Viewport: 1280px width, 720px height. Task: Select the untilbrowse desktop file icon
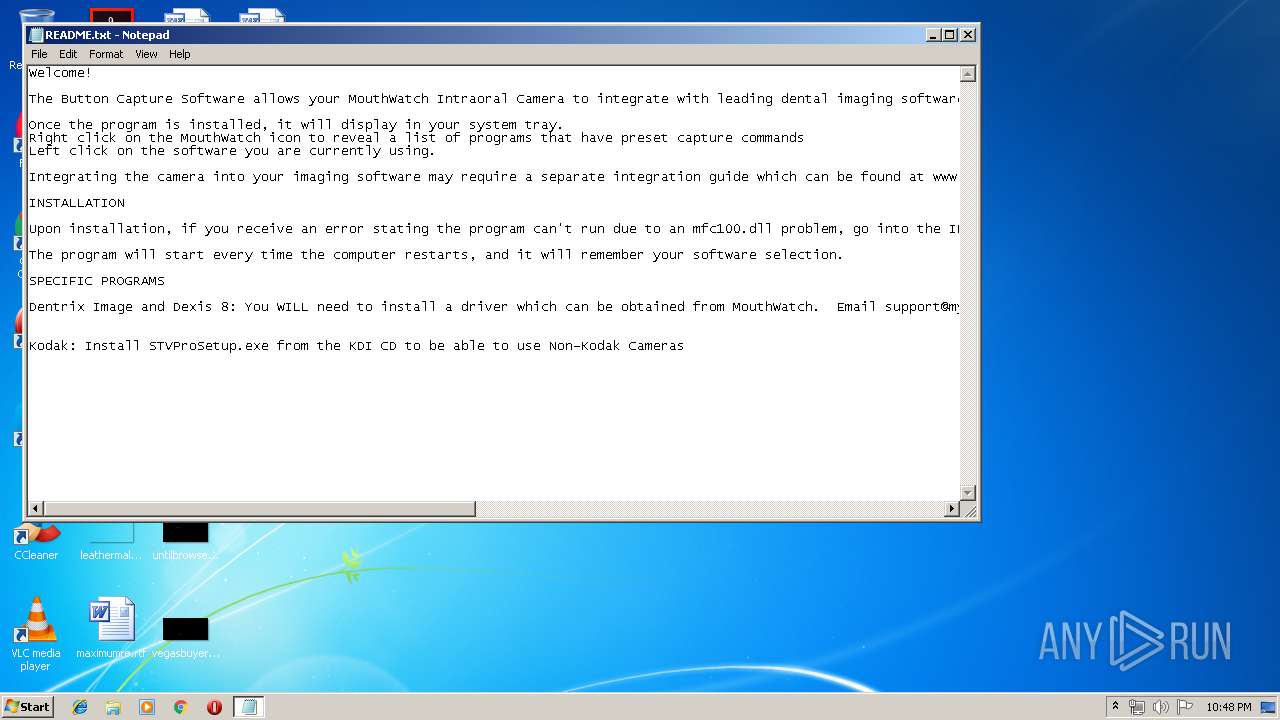186,542
